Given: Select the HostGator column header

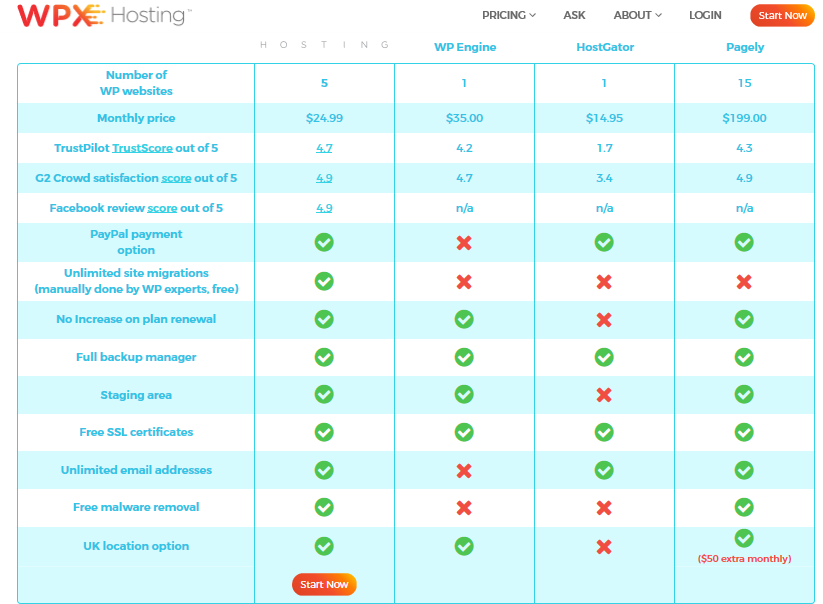Looking at the screenshot, I should (x=605, y=47).
